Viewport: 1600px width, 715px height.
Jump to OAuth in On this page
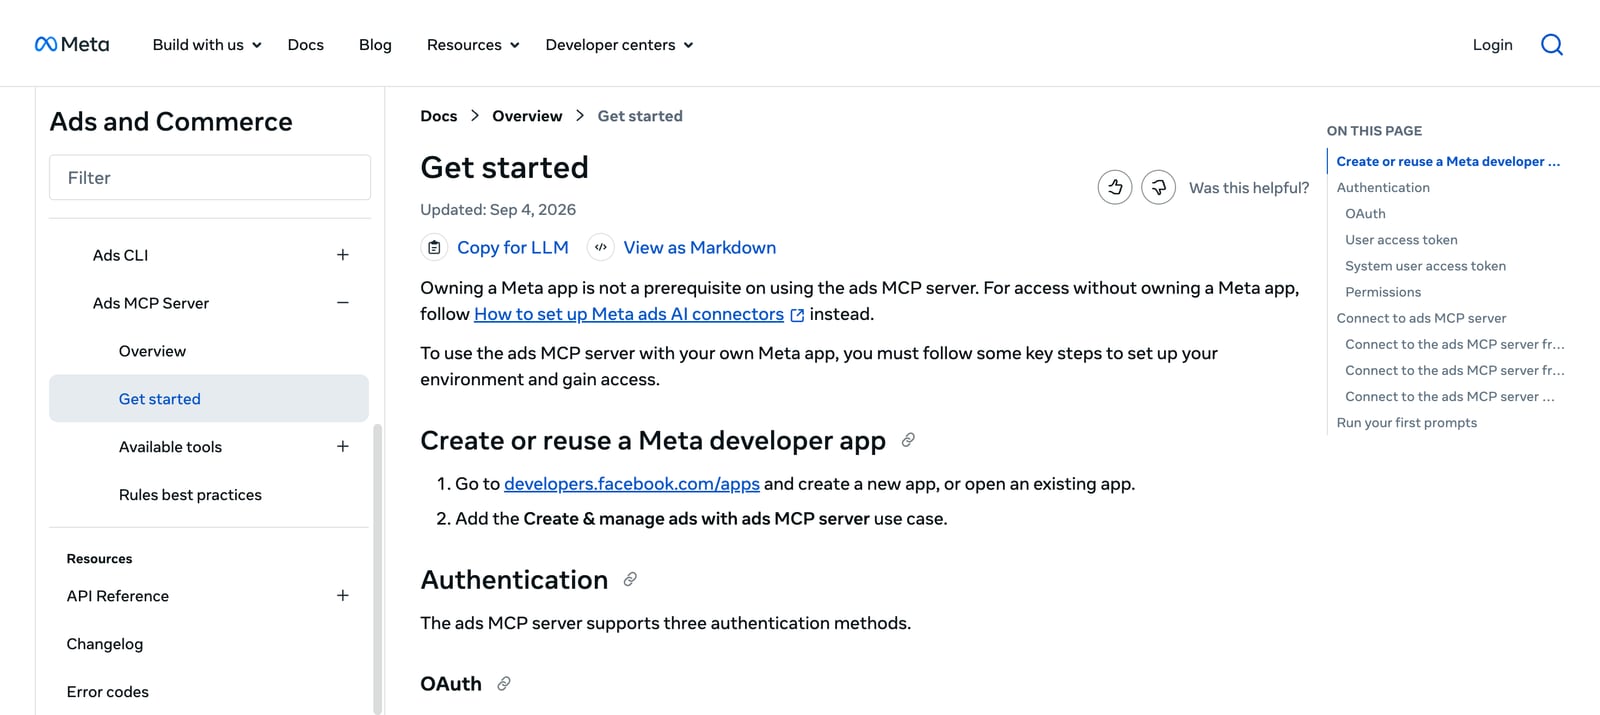pos(1365,213)
